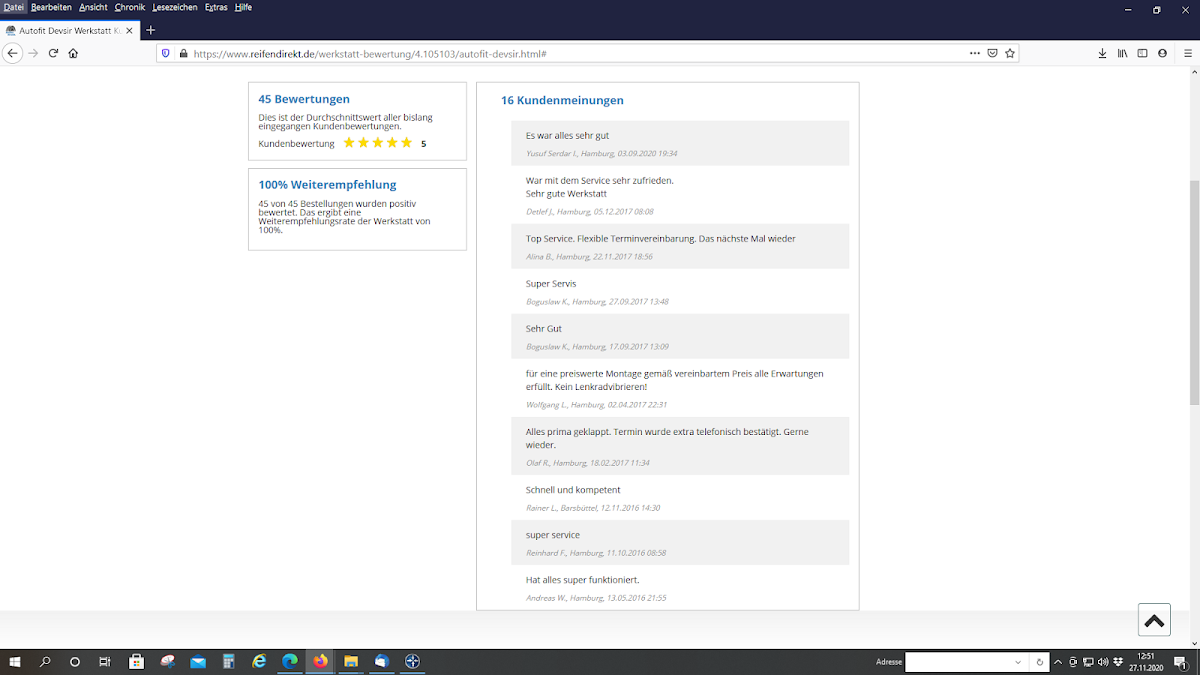
Task: Click the scroll-to-top arrow button
Action: pyautogui.click(x=1153, y=620)
